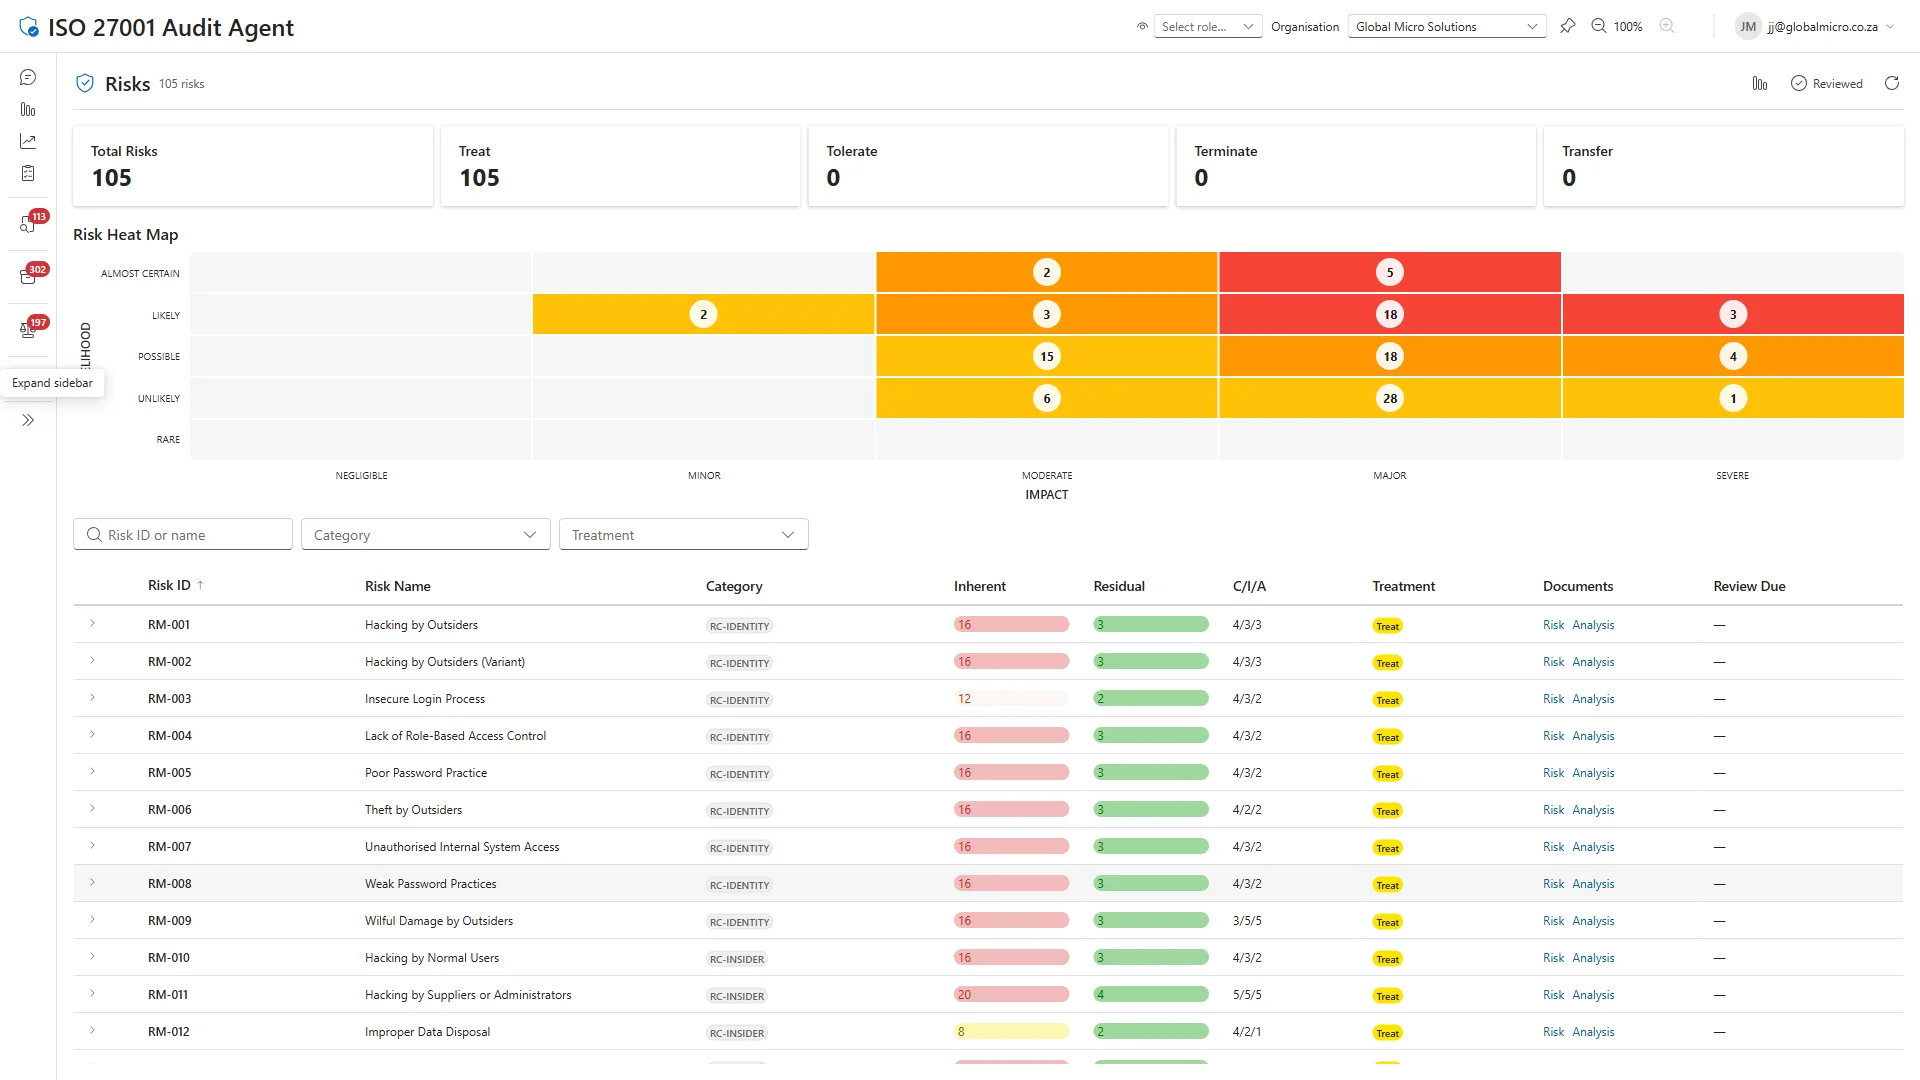Expand the RM-001 Hacking by Outsiders row

tap(92, 624)
